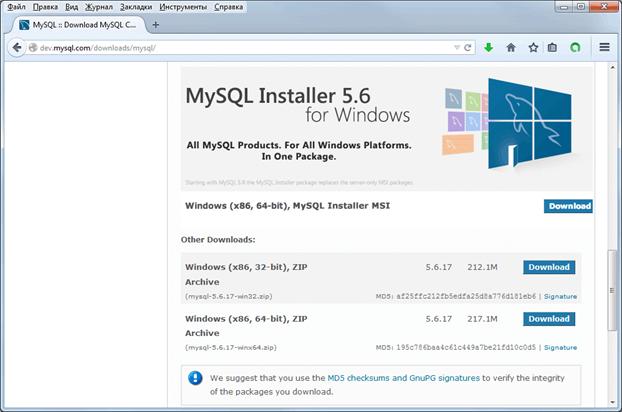622x412 pixels.
Task: Click the MD5 hash of the win32 zip
Action: (466, 296)
